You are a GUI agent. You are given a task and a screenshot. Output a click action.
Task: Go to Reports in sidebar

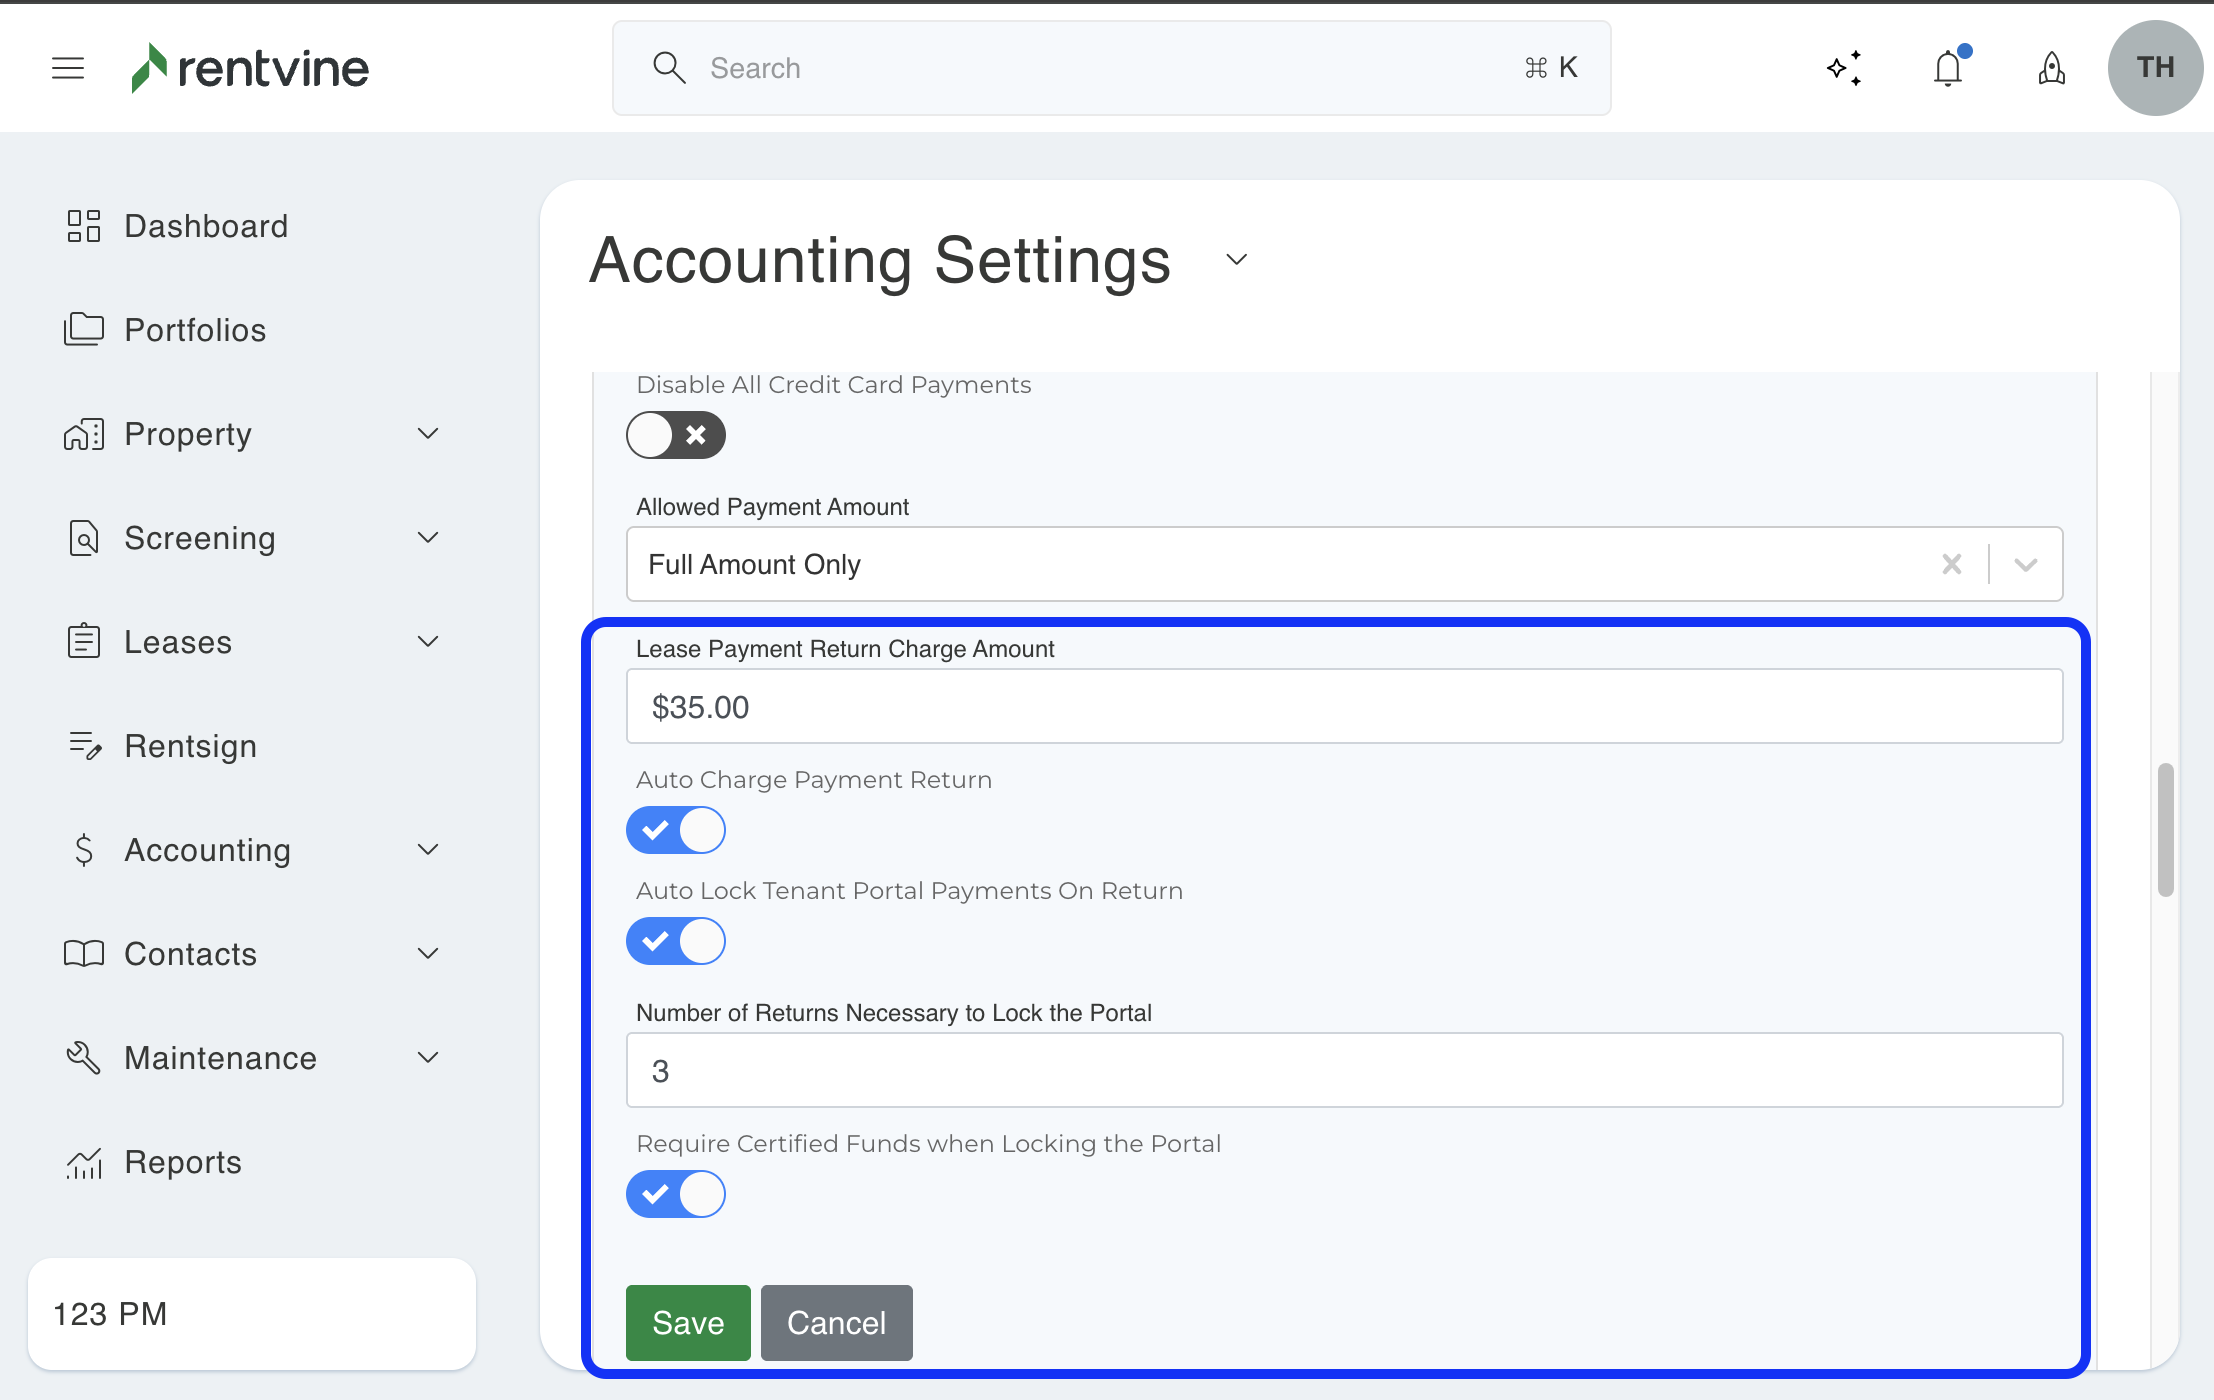point(182,1162)
